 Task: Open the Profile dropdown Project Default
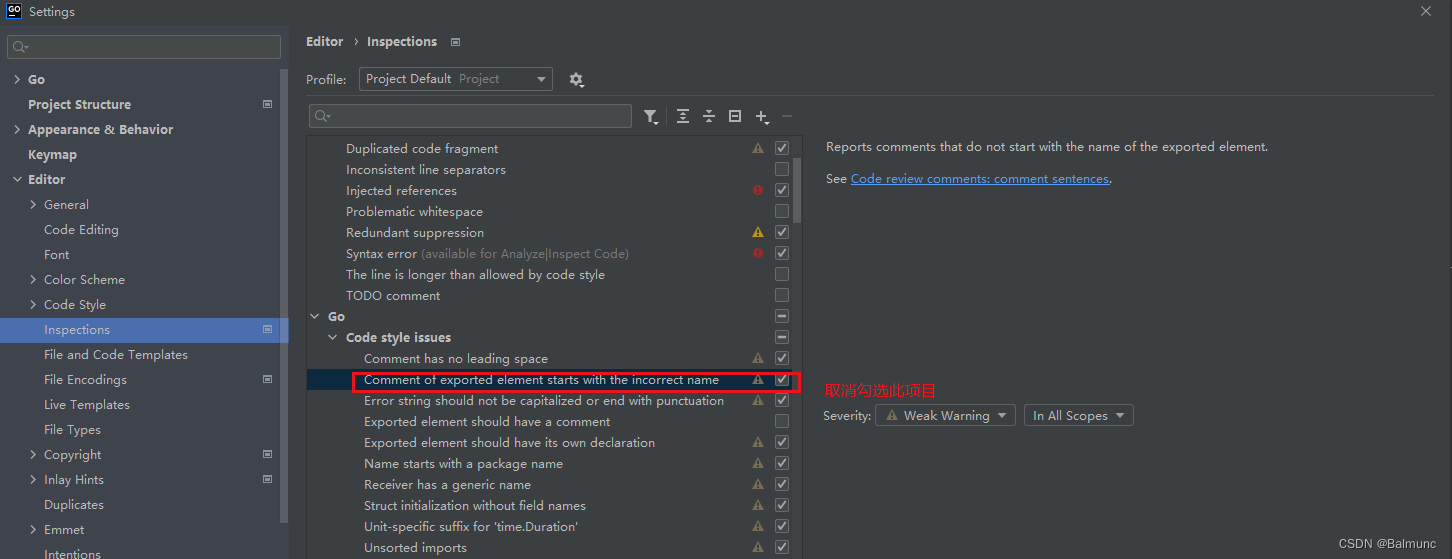[455, 79]
